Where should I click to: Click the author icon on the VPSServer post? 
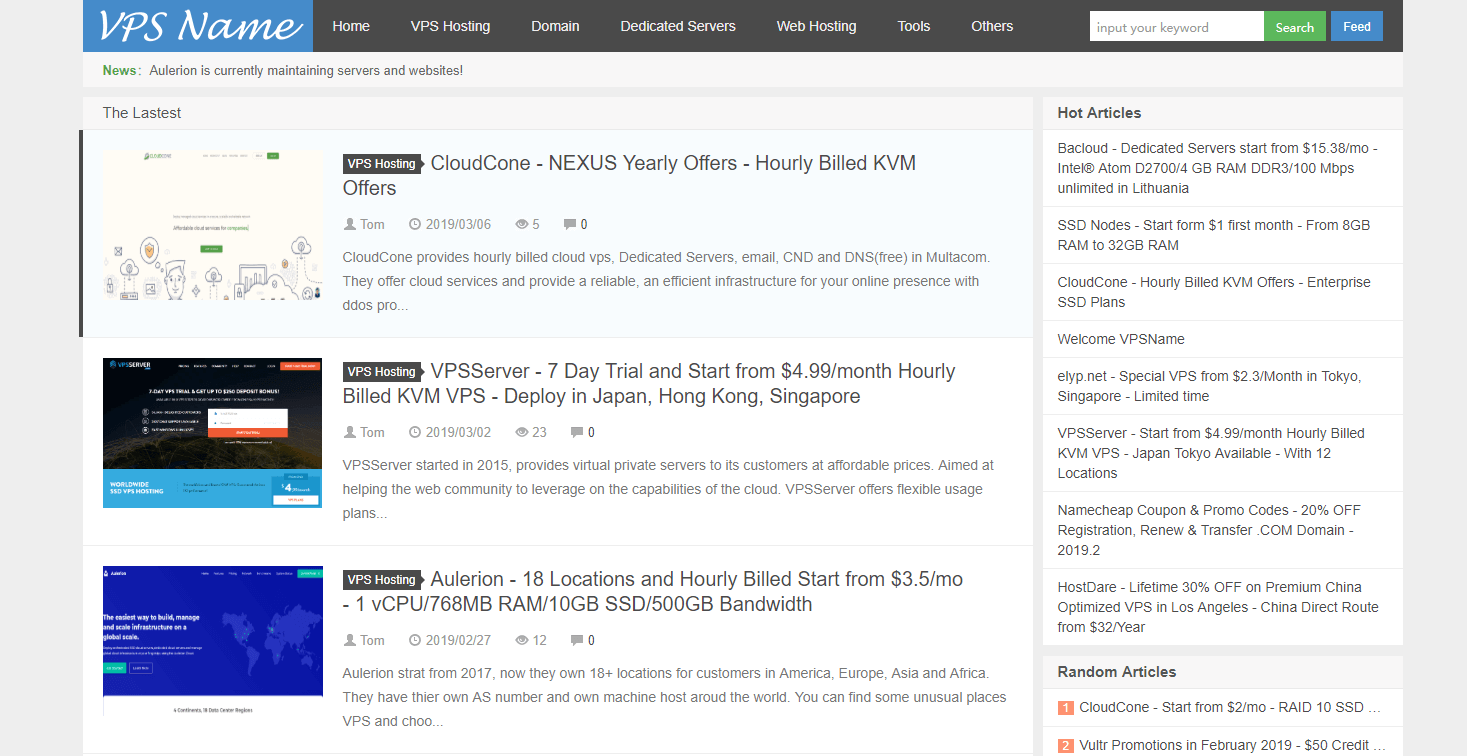pyautogui.click(x=350, y=432)
